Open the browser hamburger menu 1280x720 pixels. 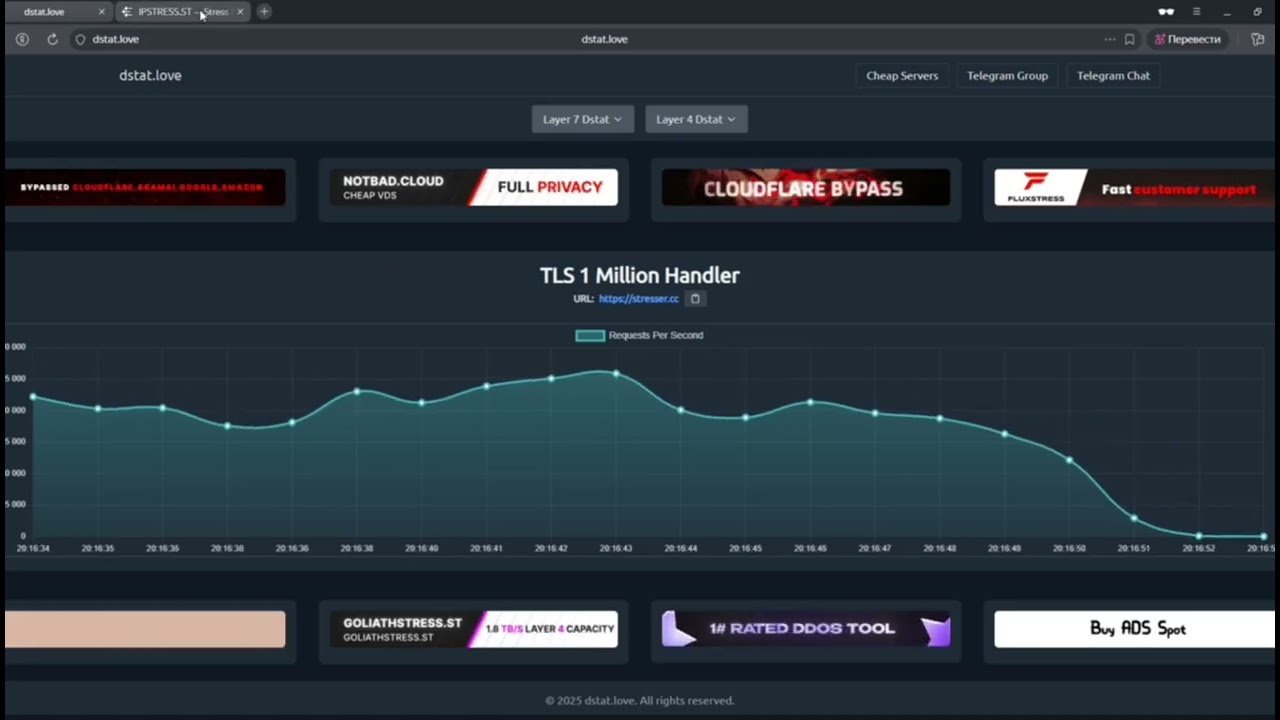(x=1196, y=12)
